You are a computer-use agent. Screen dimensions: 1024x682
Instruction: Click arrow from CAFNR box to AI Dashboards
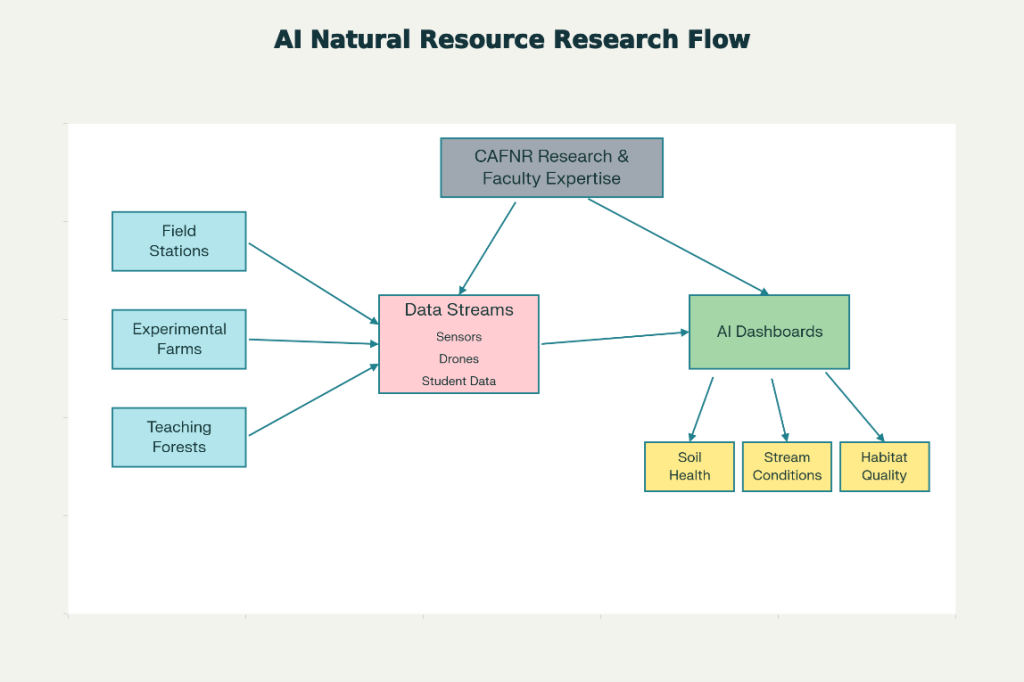[x=678, y=247]
